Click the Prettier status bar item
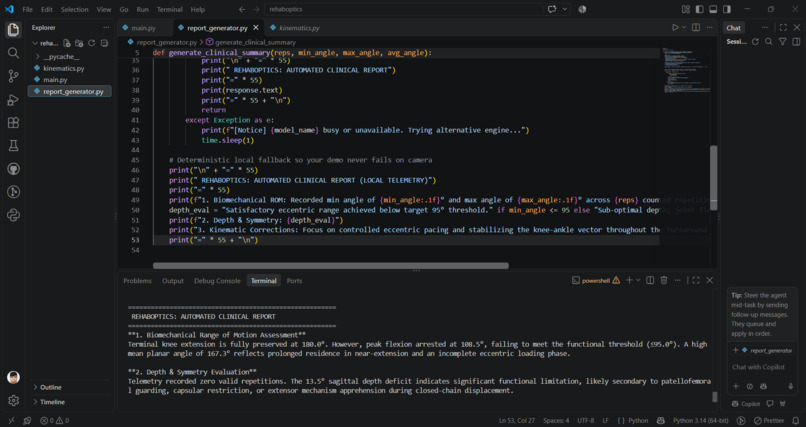 point(770,421)
